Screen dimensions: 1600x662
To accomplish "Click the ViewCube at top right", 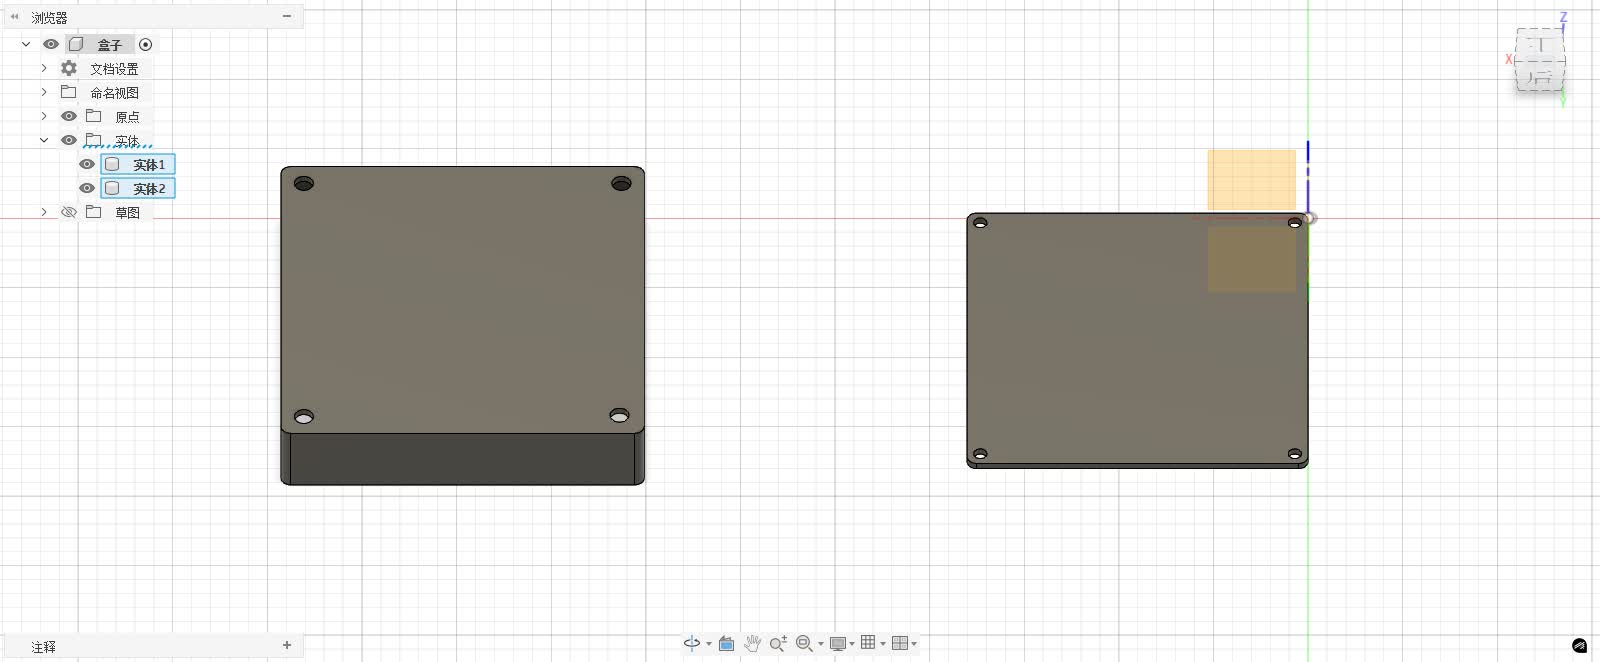I will pos(1540,60).
